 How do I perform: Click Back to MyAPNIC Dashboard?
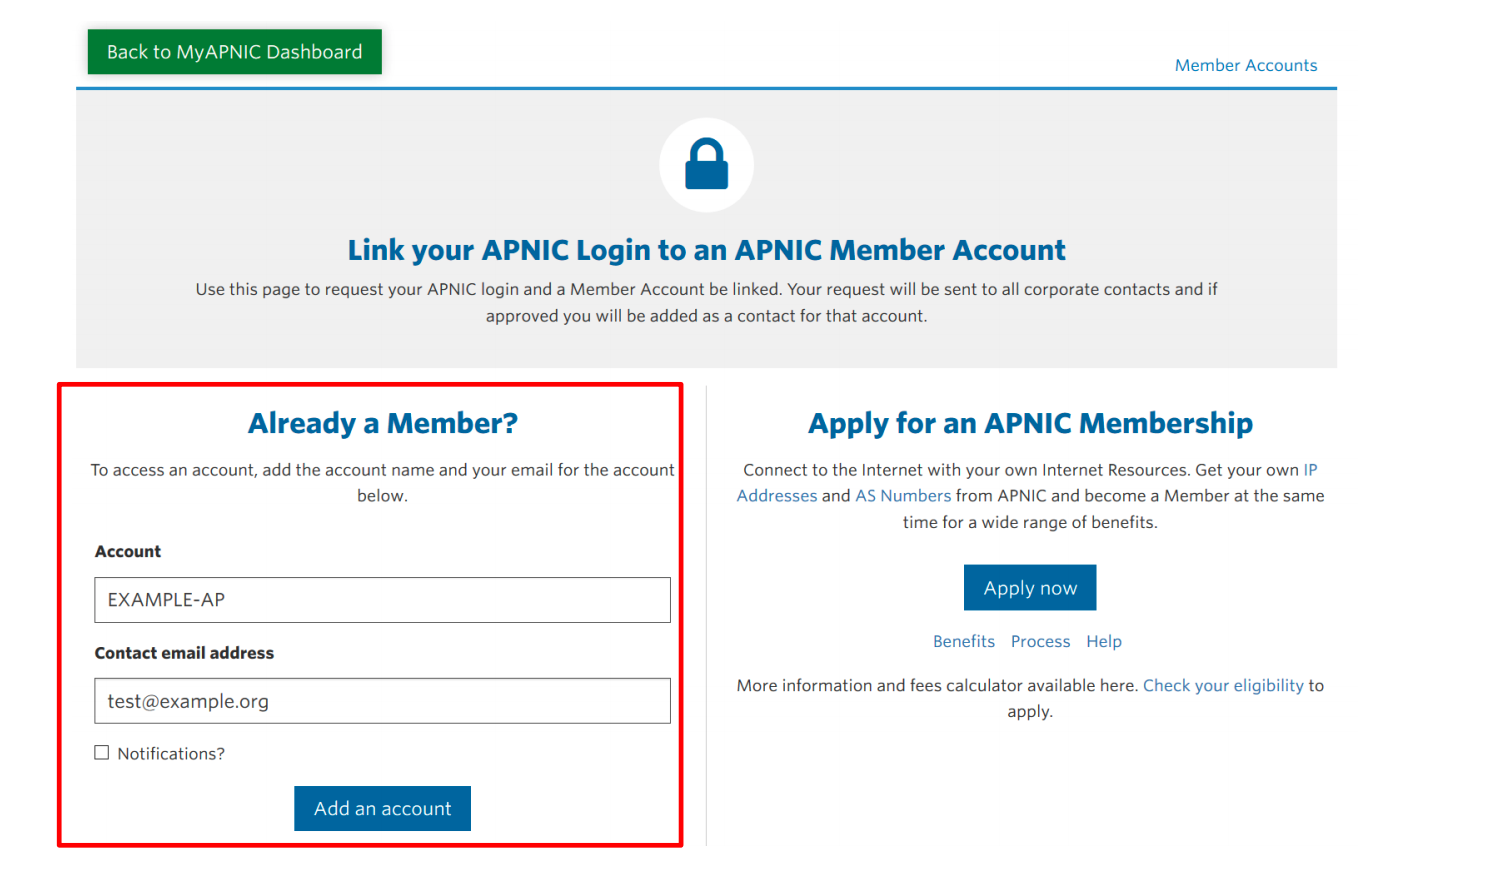pyautogui.click(x=233, y=51)
